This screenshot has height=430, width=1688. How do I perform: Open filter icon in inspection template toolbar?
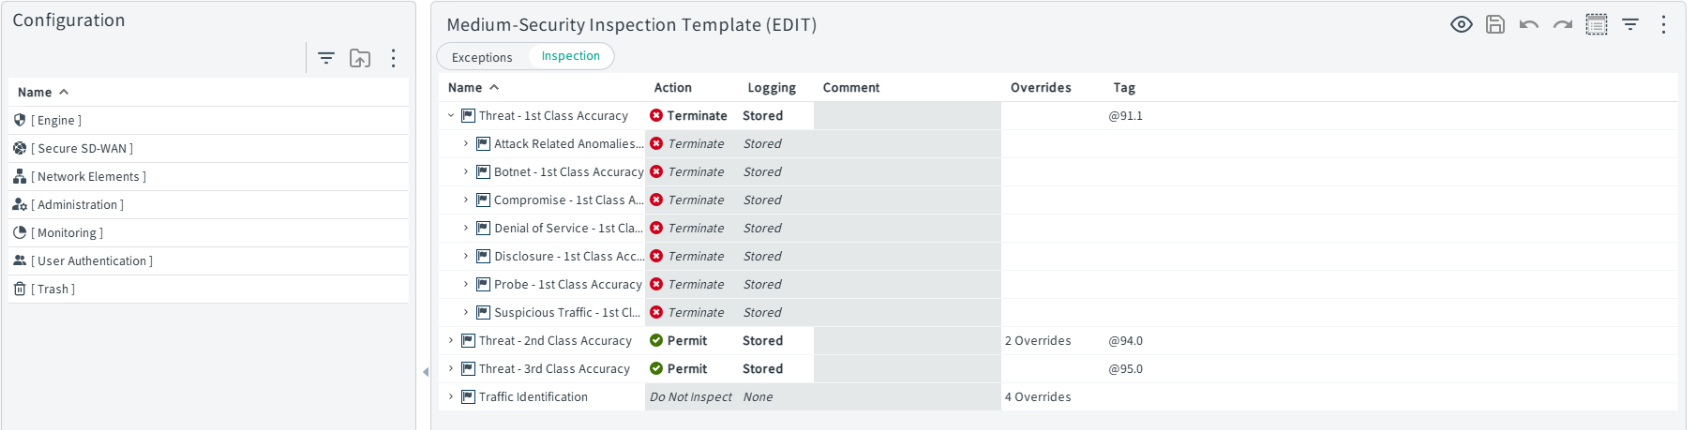(x=1631, y=25)
